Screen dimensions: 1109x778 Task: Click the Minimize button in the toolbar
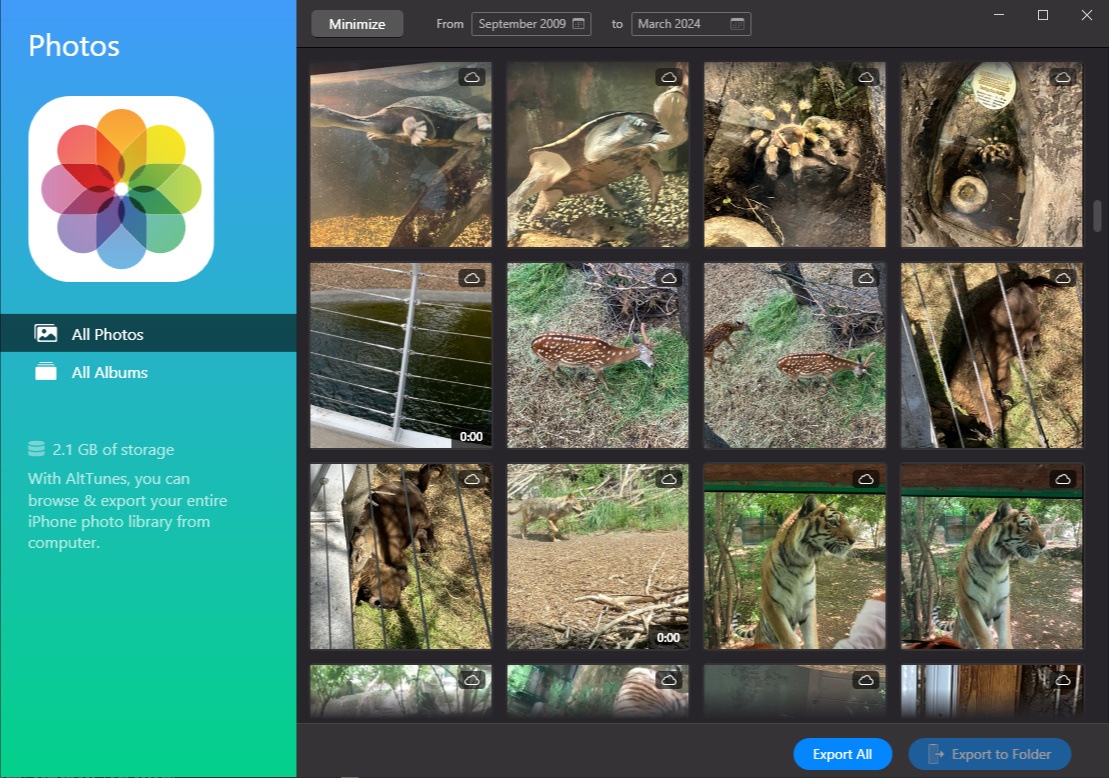(x=357, y=23)
